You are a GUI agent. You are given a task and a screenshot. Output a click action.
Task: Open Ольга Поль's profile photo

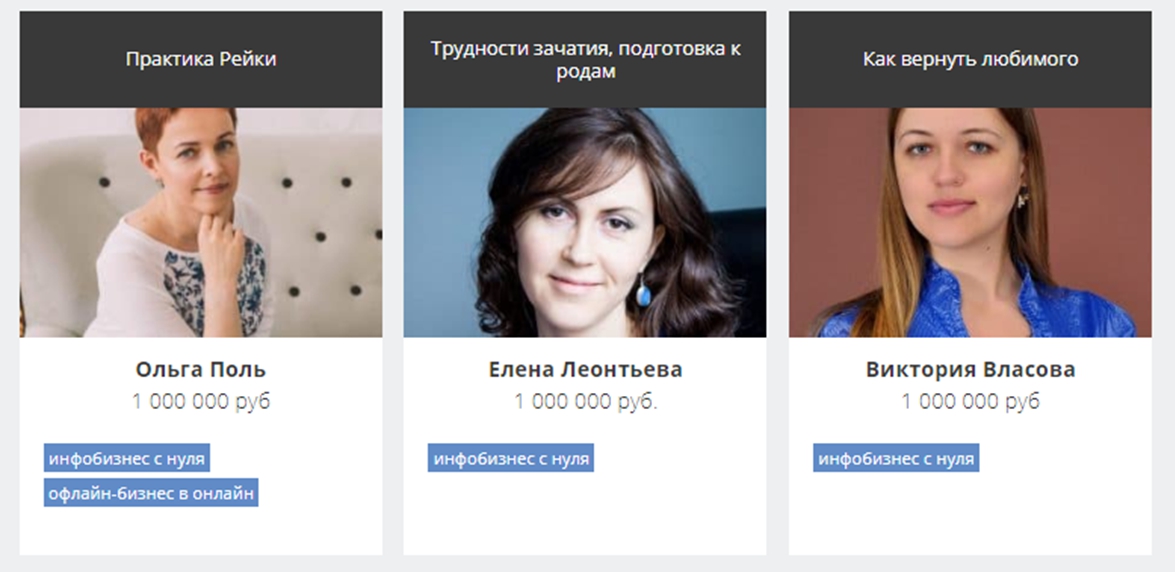coord(201,223)
